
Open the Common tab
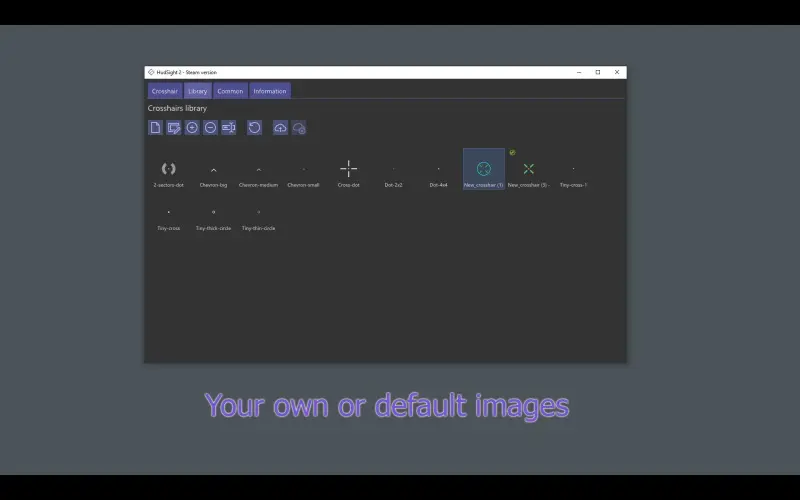click(230, 91)
